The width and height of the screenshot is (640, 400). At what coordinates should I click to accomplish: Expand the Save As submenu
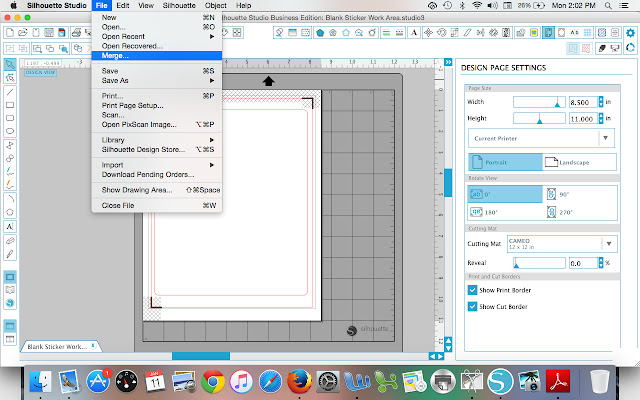pyautogui.click(x=157, y=80)
